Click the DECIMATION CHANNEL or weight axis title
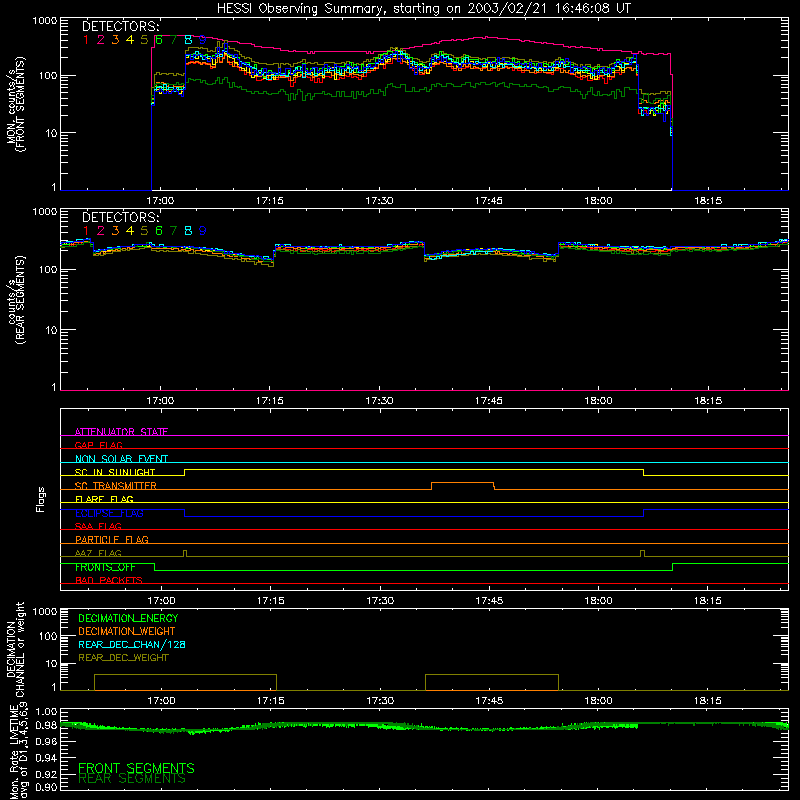The height and width of the screenshot is (800, 800). click(x=15, y=650)
